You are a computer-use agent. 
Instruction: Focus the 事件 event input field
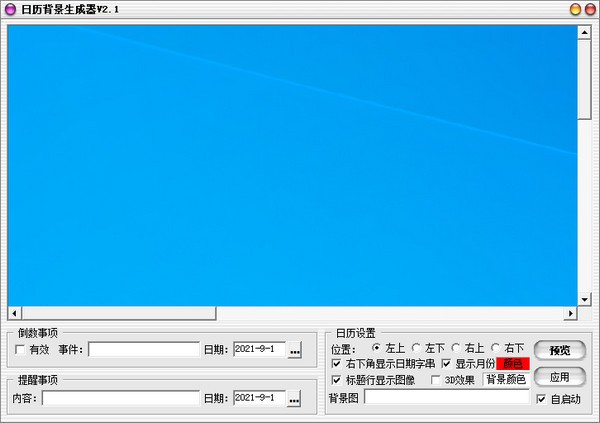(x=144, y=350)
